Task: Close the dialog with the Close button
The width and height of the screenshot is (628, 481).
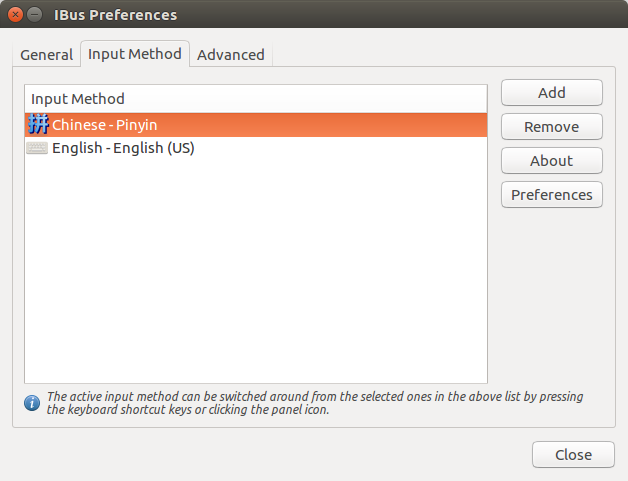Action: pos(573,455)
